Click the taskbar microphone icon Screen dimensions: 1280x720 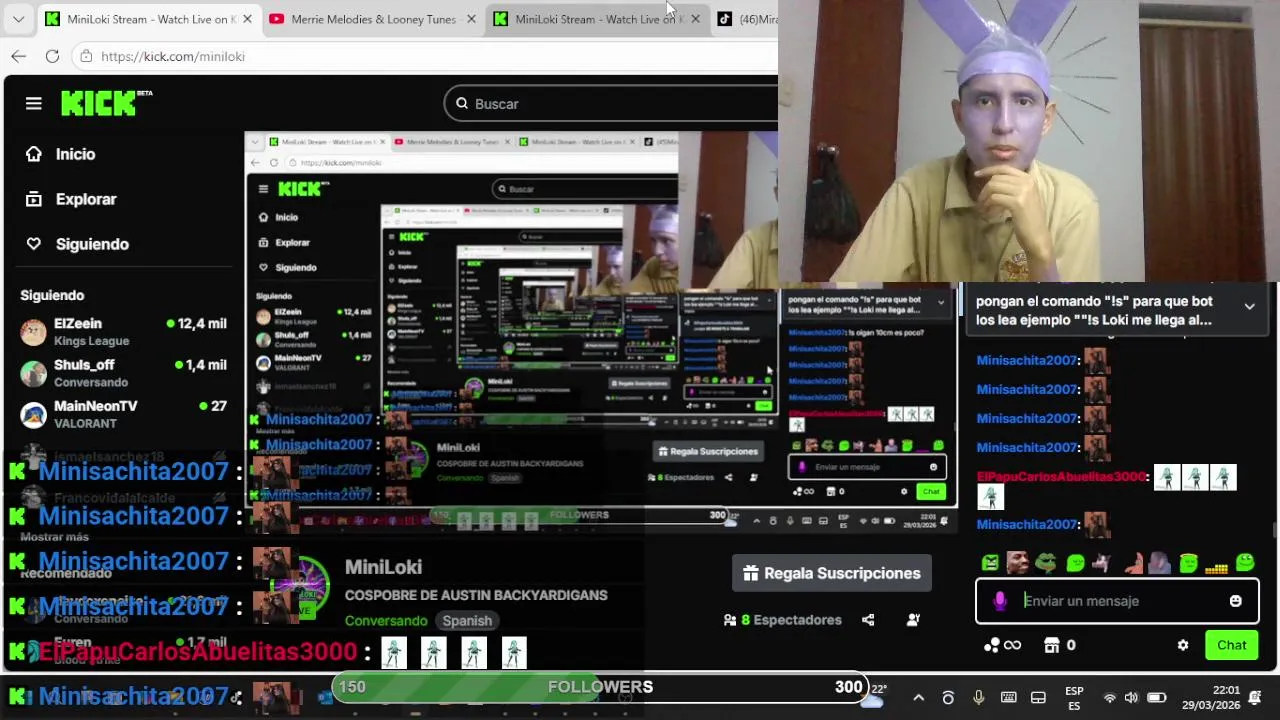(x=978, y=698)
